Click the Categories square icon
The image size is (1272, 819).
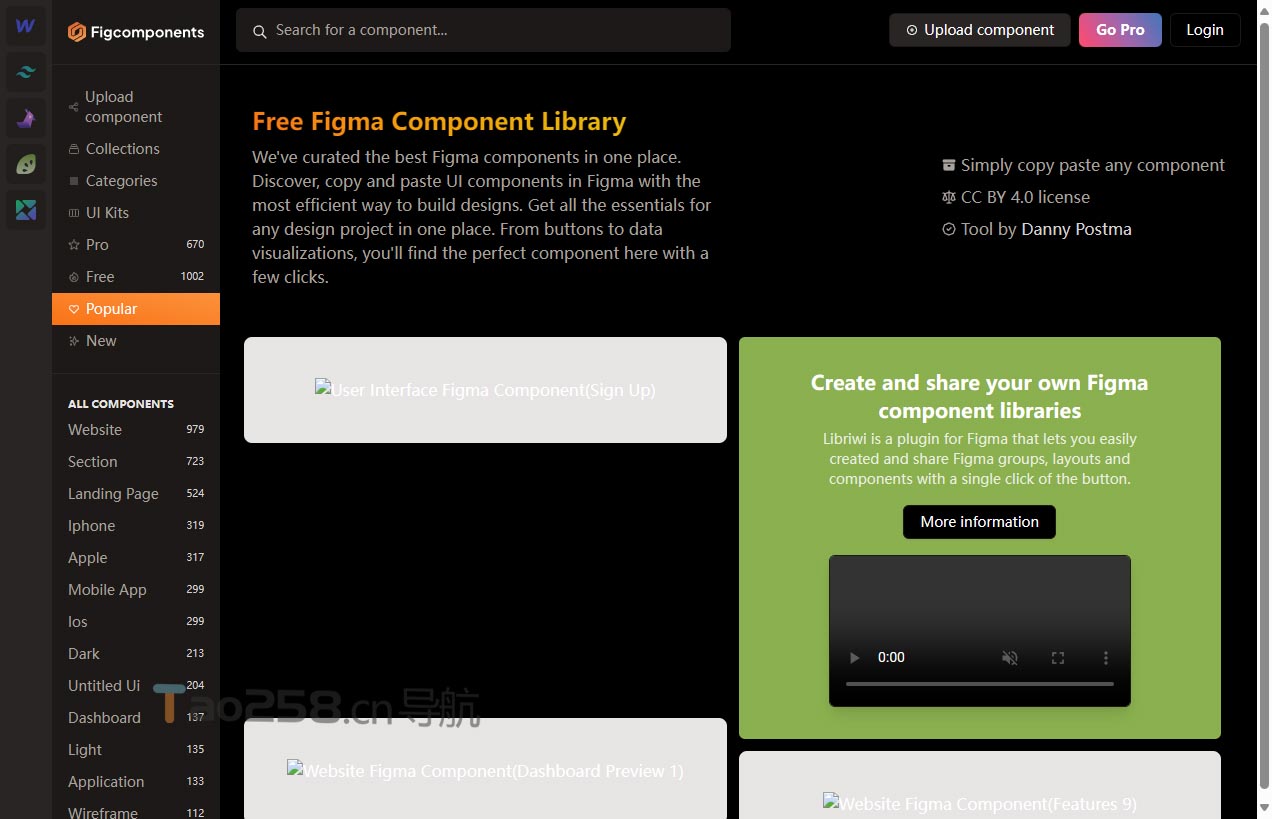tap(74, 181)
